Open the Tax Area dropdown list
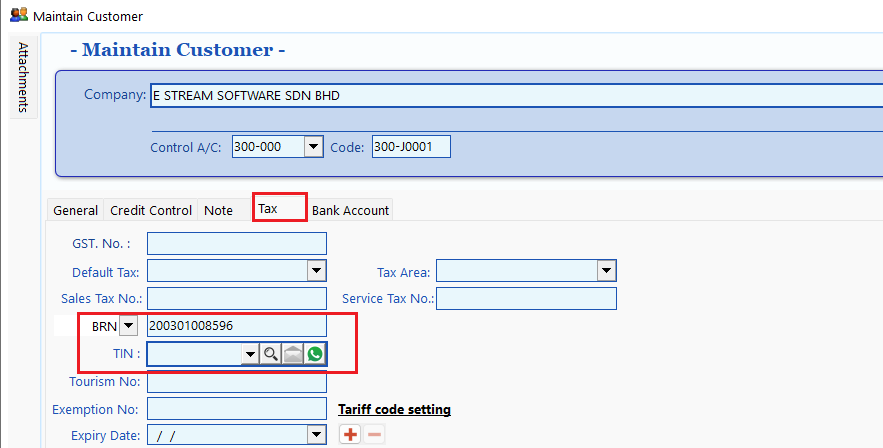The width and height of the screenshot is (883, 448). pyautogui.click(x=606, y=271)
